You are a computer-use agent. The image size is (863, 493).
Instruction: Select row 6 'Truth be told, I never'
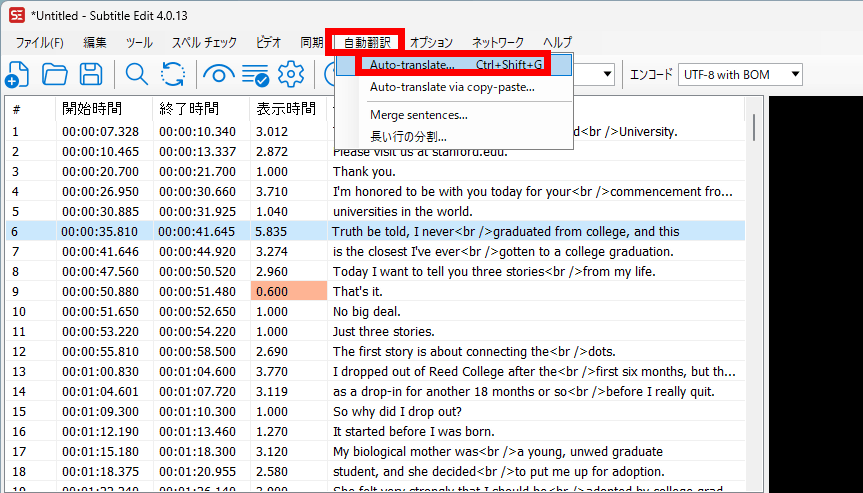point(375,232)
